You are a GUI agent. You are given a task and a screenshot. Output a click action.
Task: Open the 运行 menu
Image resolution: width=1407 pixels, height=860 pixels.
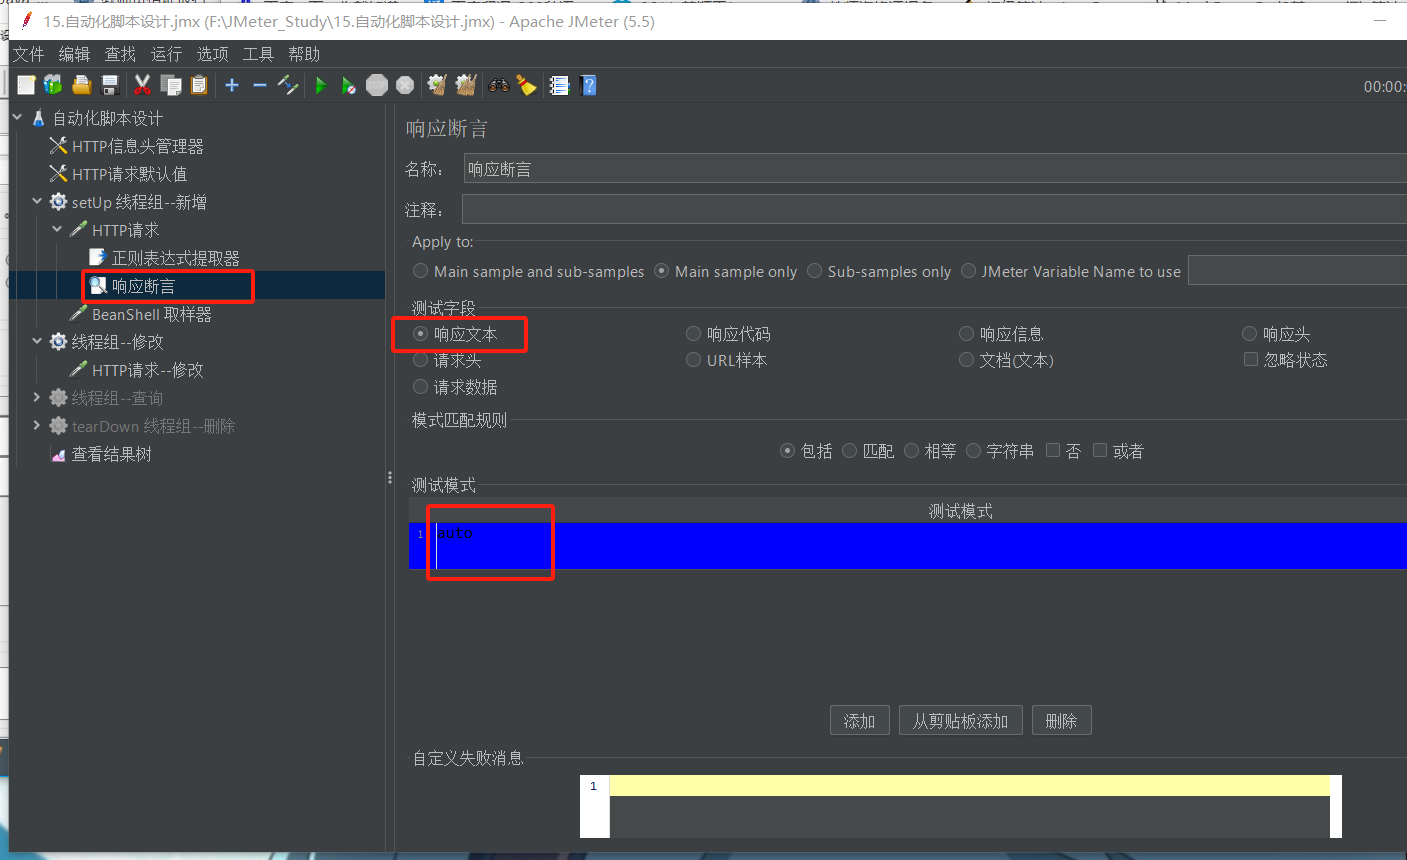(x=166, y=54)
